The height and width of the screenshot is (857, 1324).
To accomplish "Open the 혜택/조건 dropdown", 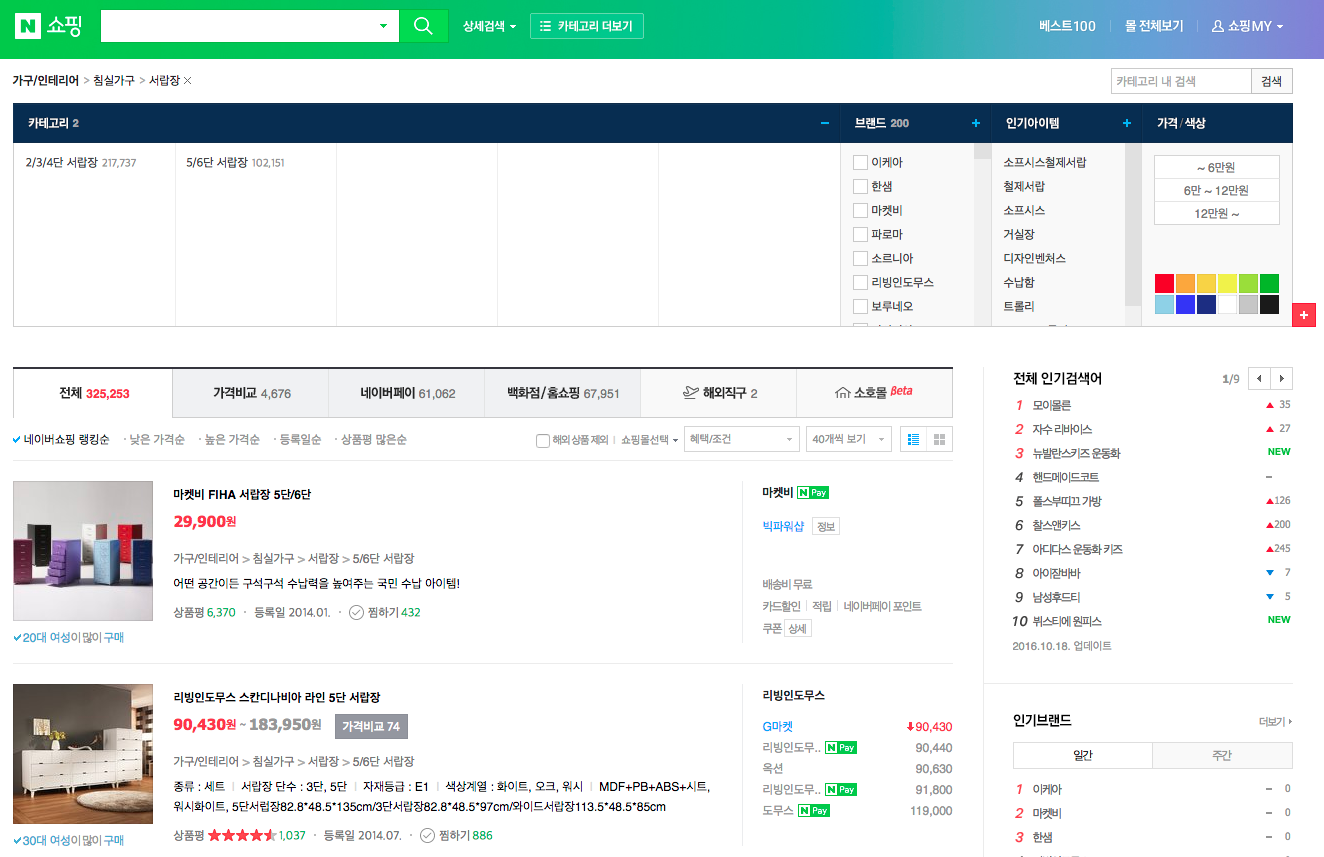I will pos(741,440).
